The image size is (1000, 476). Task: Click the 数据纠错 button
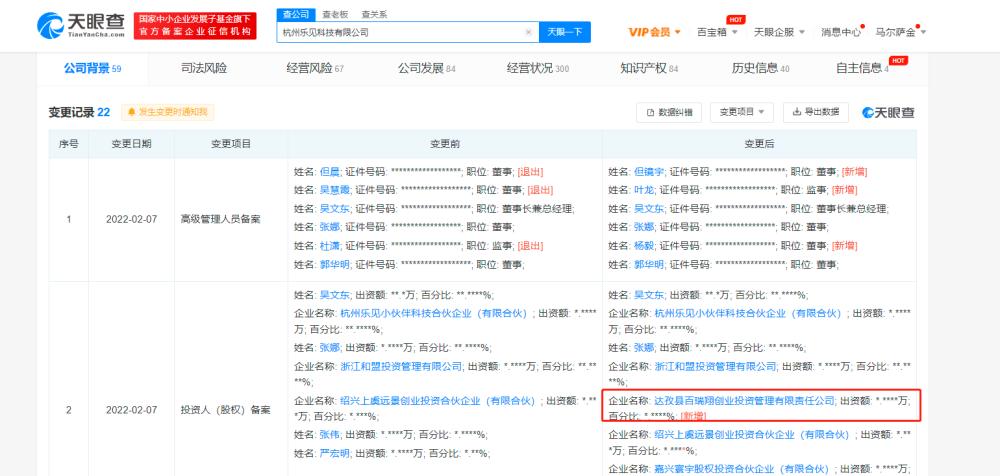coord(669,112)
